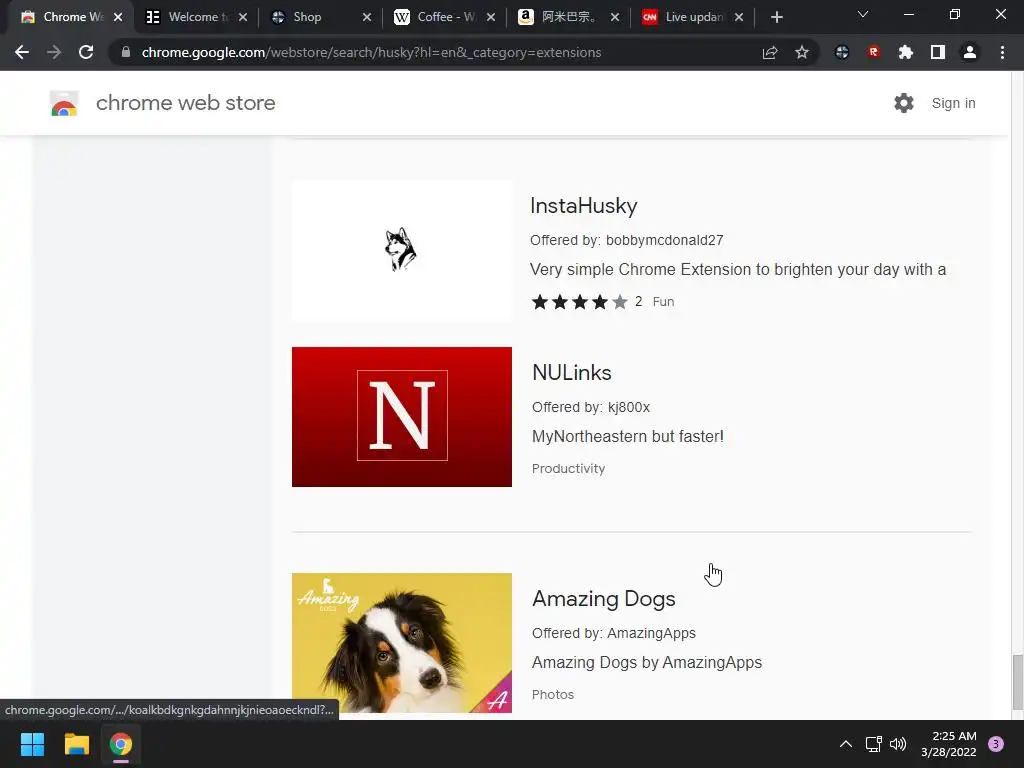1024x768 pixels.
Task: Close the Coffee Wikipedia tab
Action: coord(491,17)
